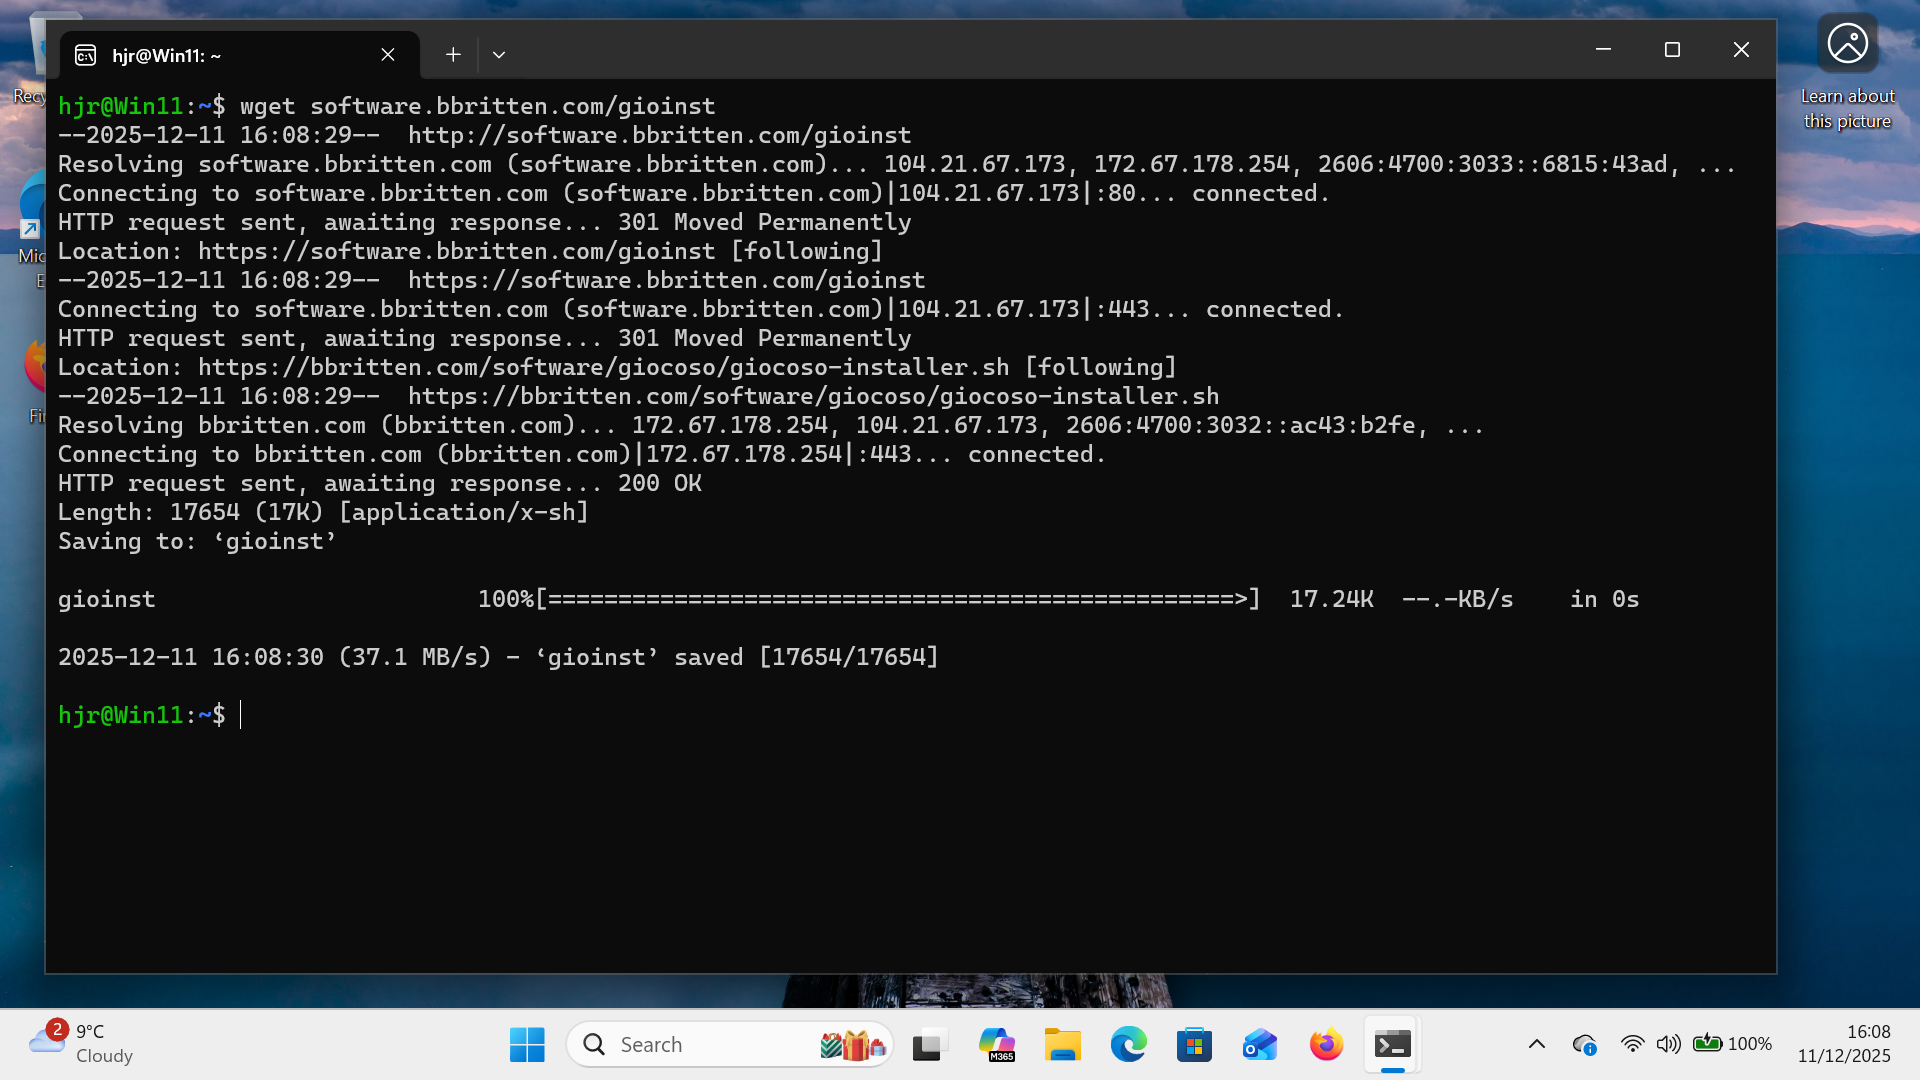Open the Windows Start menu
The image size is (1920, 1080).
pyautogui.click(x=527, y=1045)
